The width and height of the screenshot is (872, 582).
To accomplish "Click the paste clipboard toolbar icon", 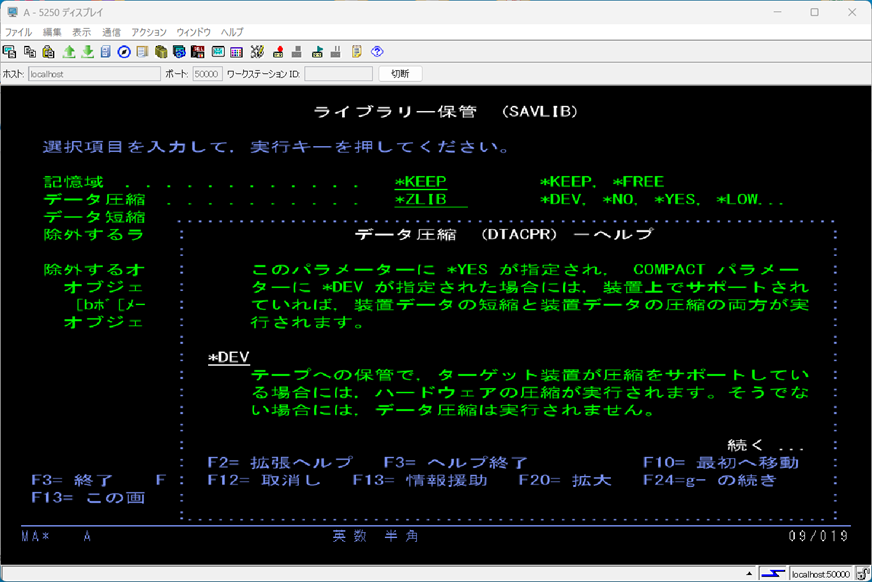I will coord(48,52).
